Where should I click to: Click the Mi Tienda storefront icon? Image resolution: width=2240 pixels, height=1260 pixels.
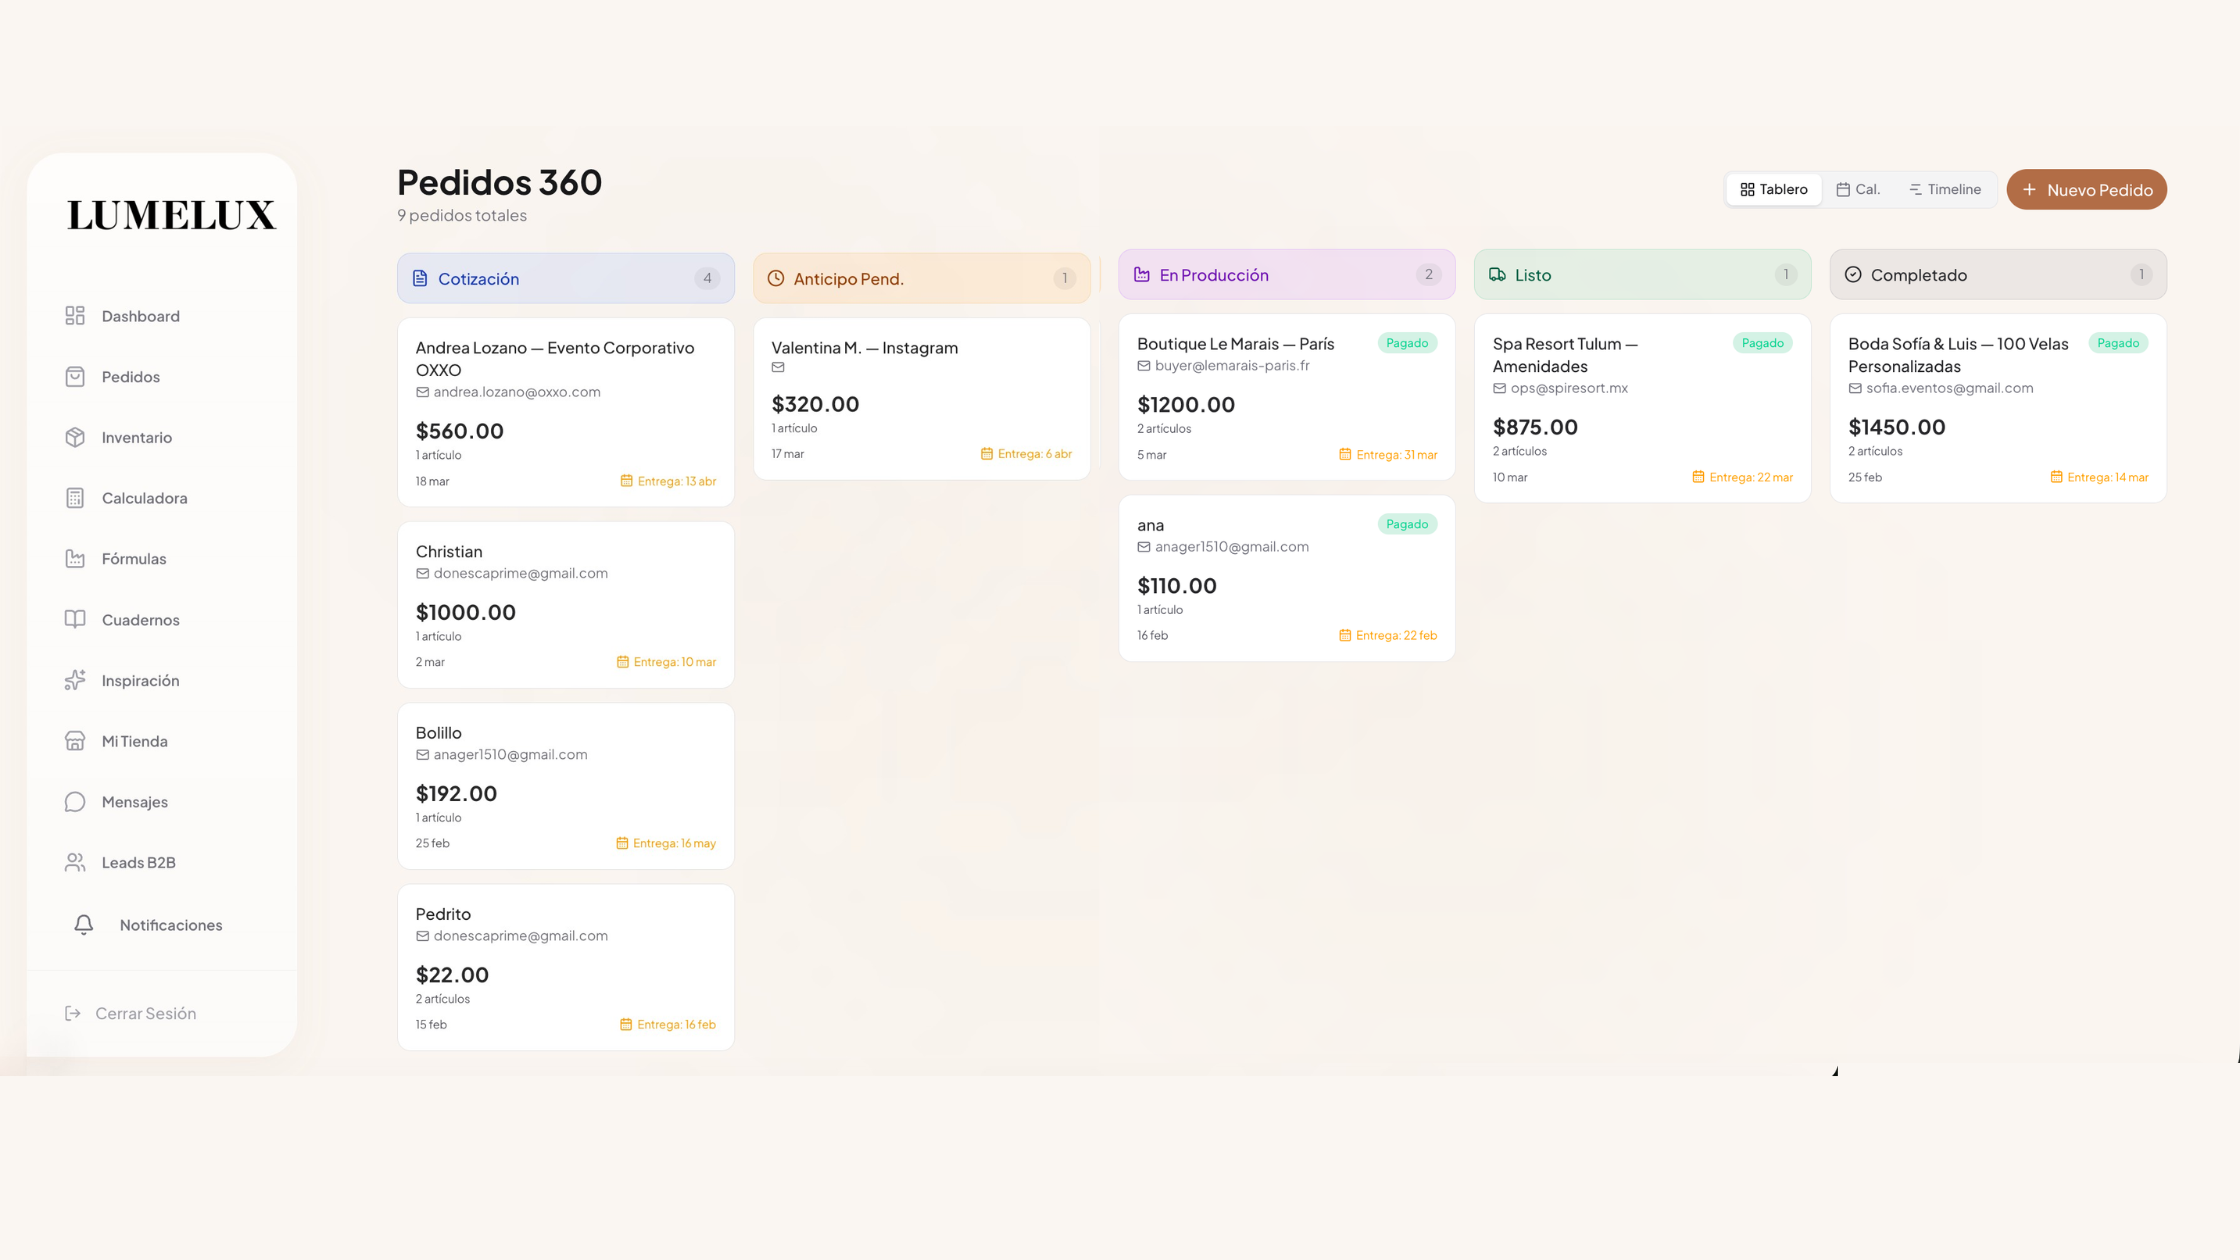[x=75, y=741]
